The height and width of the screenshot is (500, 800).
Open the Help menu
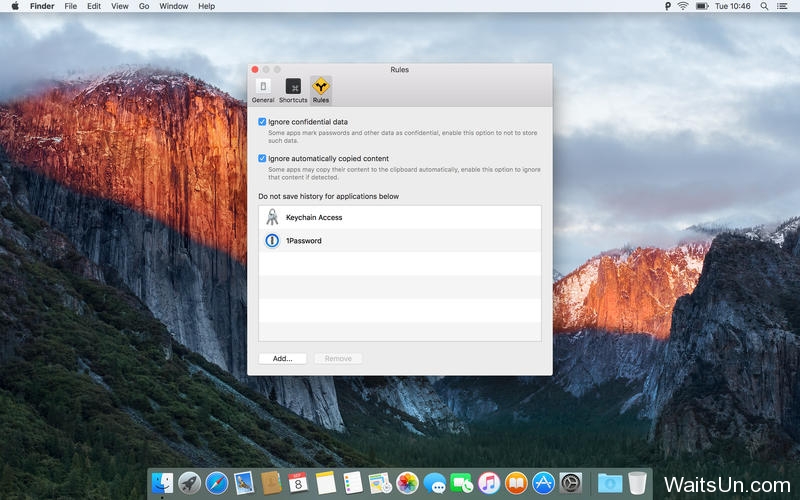coord(207,6)
